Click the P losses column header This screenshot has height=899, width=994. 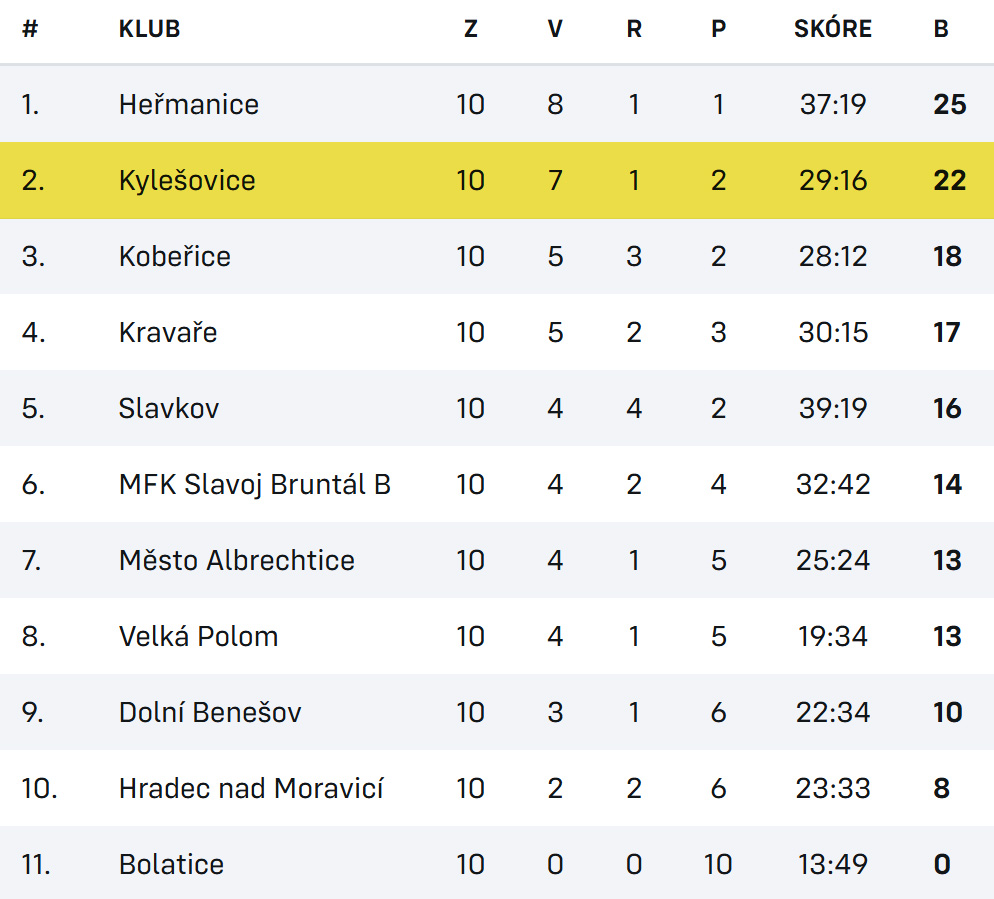[x=718, y=29]
